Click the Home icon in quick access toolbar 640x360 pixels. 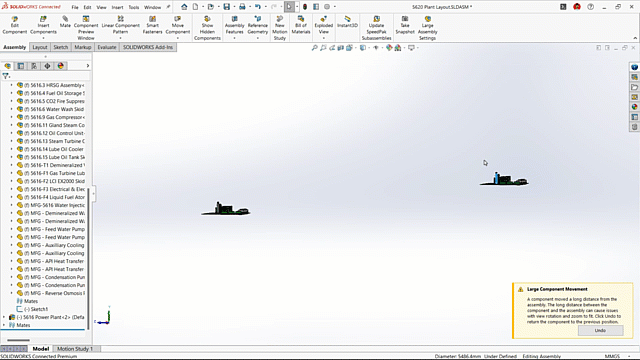click(x=184, y=7)
